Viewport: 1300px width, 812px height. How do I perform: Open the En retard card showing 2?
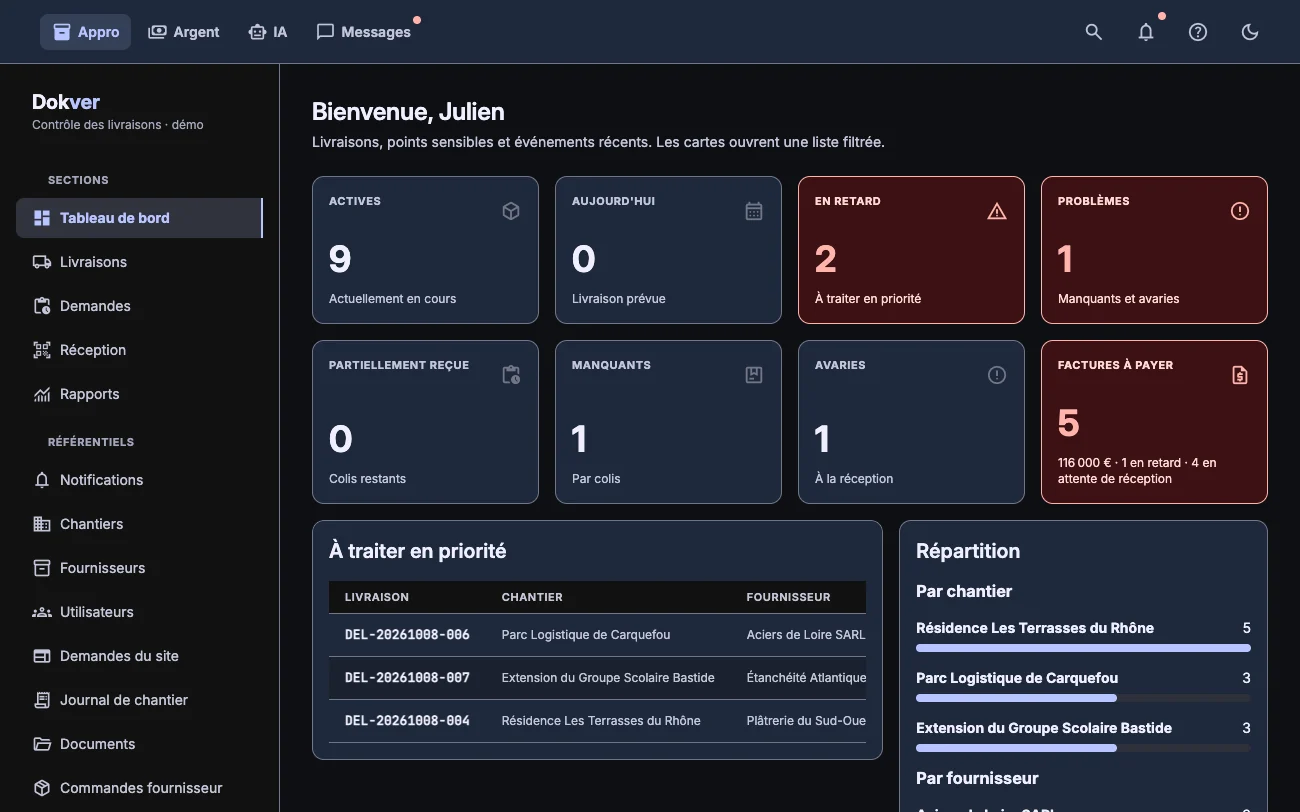point(911,250)
